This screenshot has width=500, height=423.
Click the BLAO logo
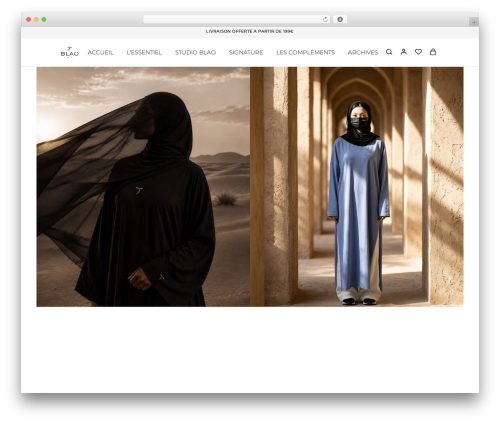click(x=70, y=52)
